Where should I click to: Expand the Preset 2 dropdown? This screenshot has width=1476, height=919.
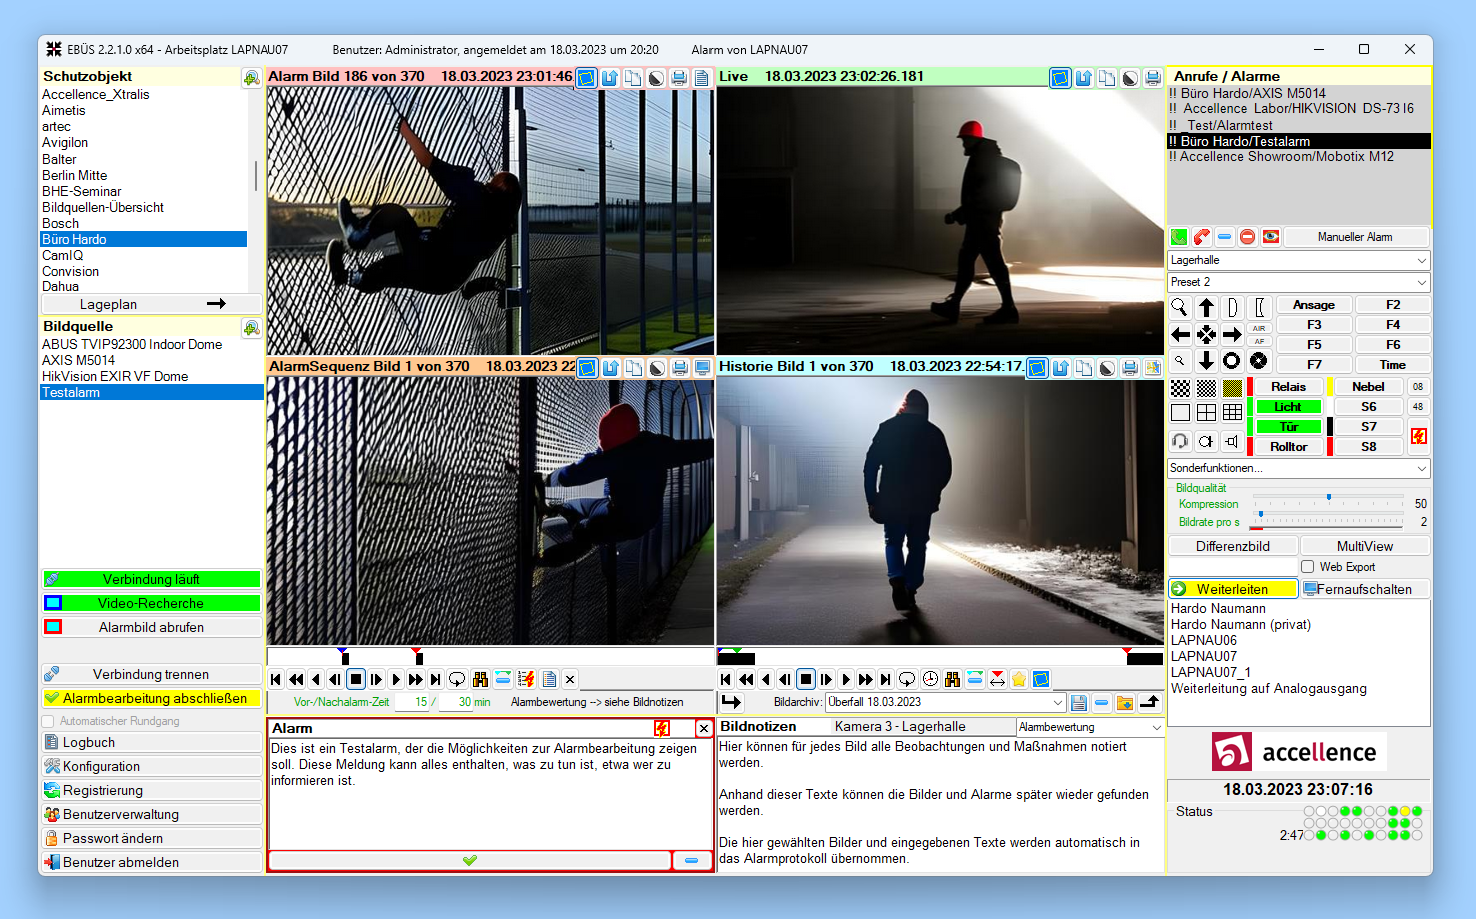click(1298, 282)
